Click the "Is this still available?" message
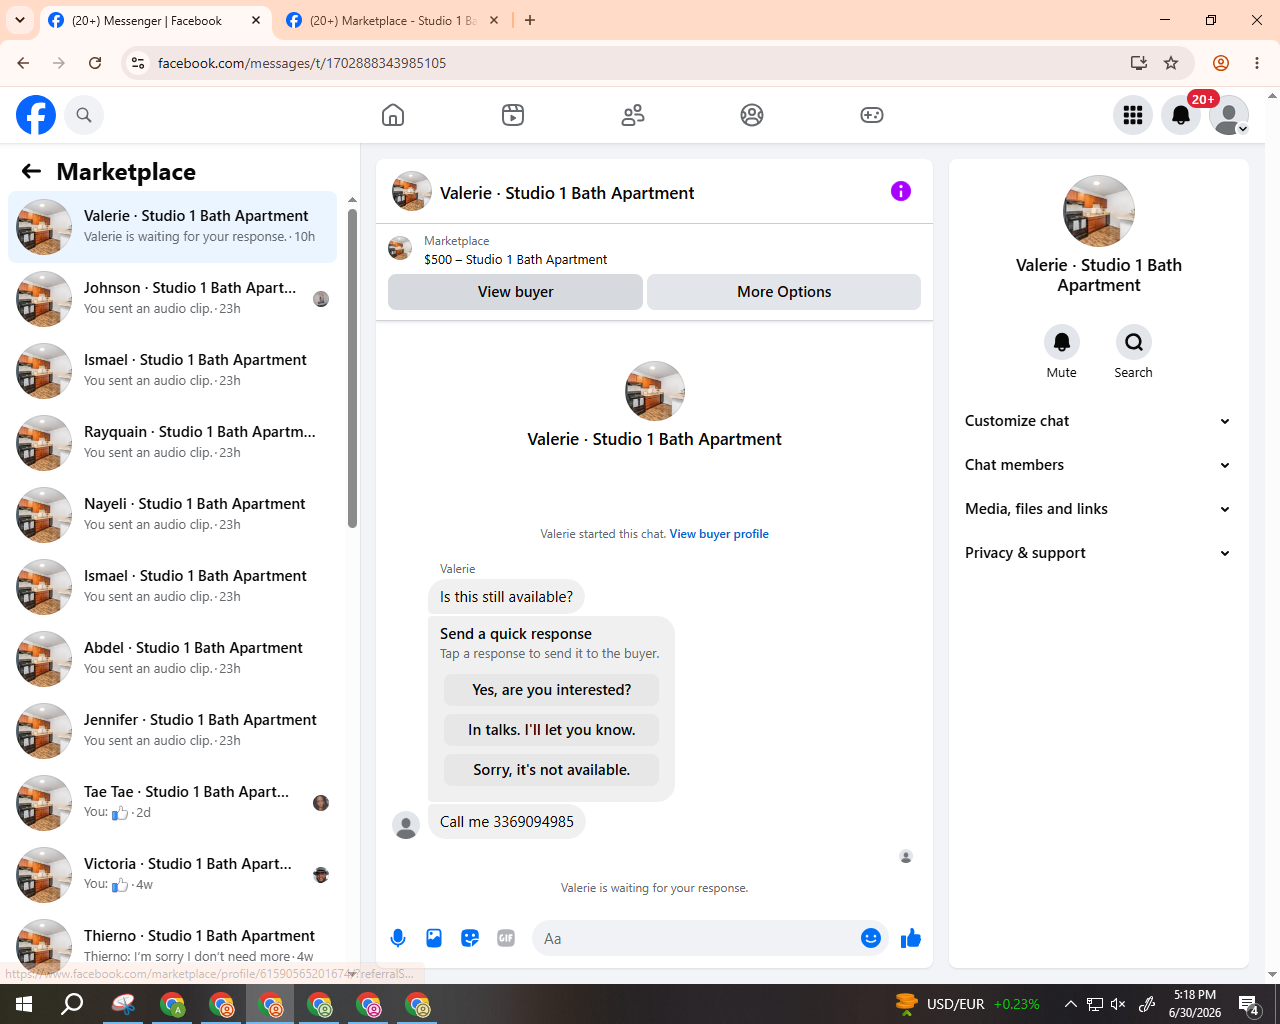The image size is (1280, 1024). (506, 597)
